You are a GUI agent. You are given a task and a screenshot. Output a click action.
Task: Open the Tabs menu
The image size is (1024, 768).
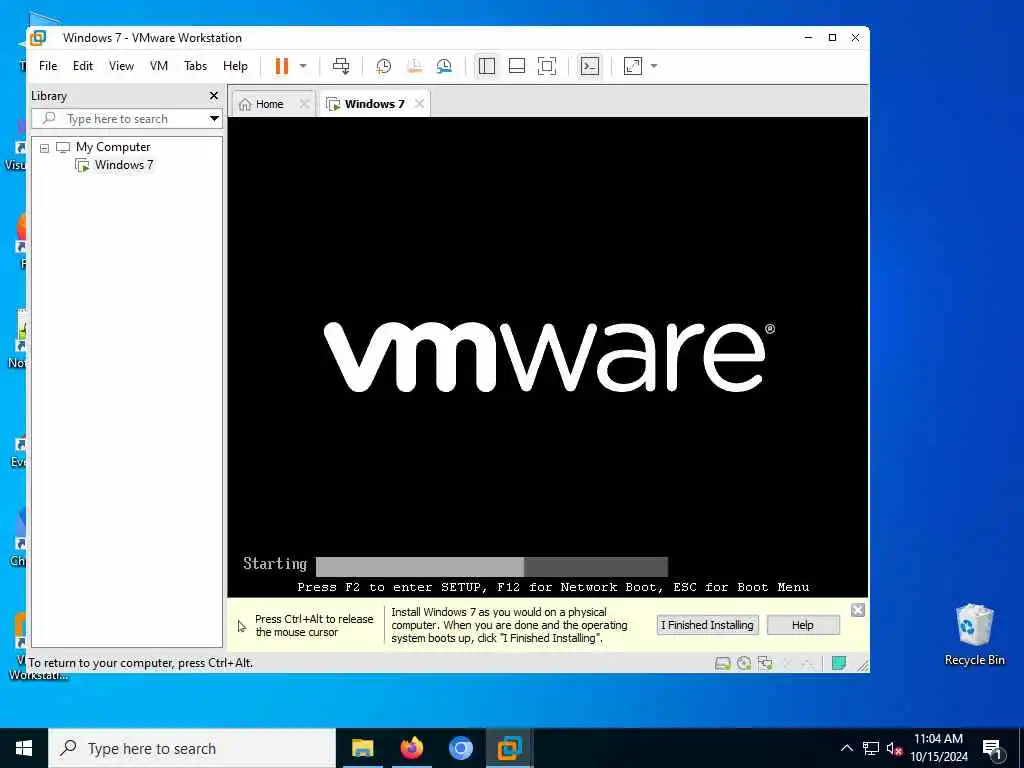click(x=195, y=66)
